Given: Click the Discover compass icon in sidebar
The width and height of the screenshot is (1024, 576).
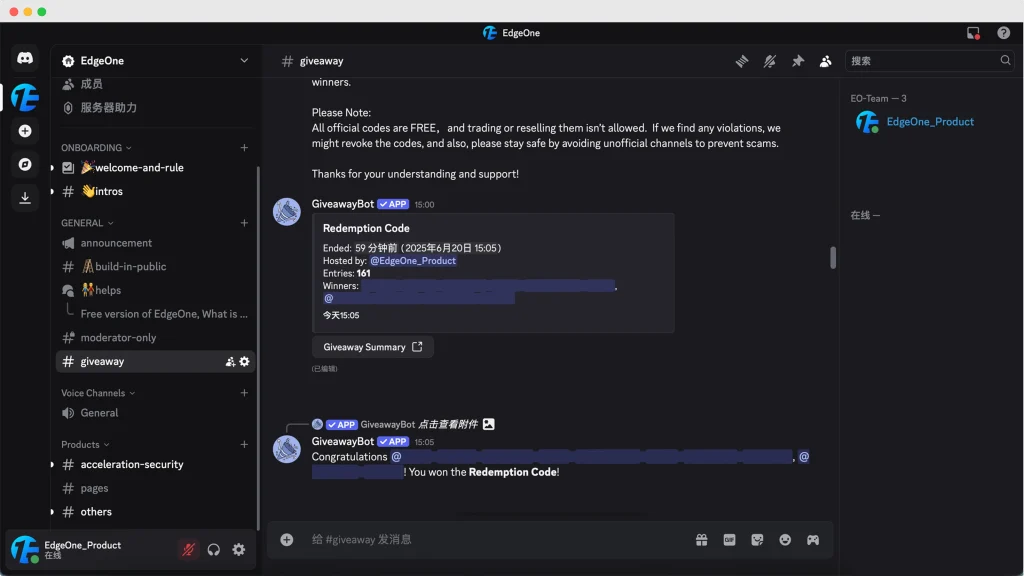Looking at the screenshot, I should pos(25,165).
